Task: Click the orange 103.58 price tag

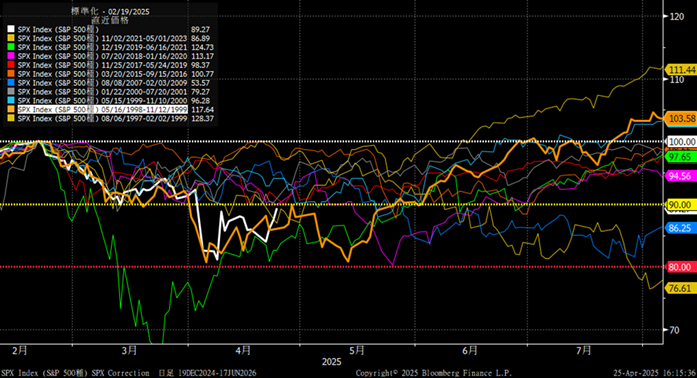Action: click(x=682, y=118)
